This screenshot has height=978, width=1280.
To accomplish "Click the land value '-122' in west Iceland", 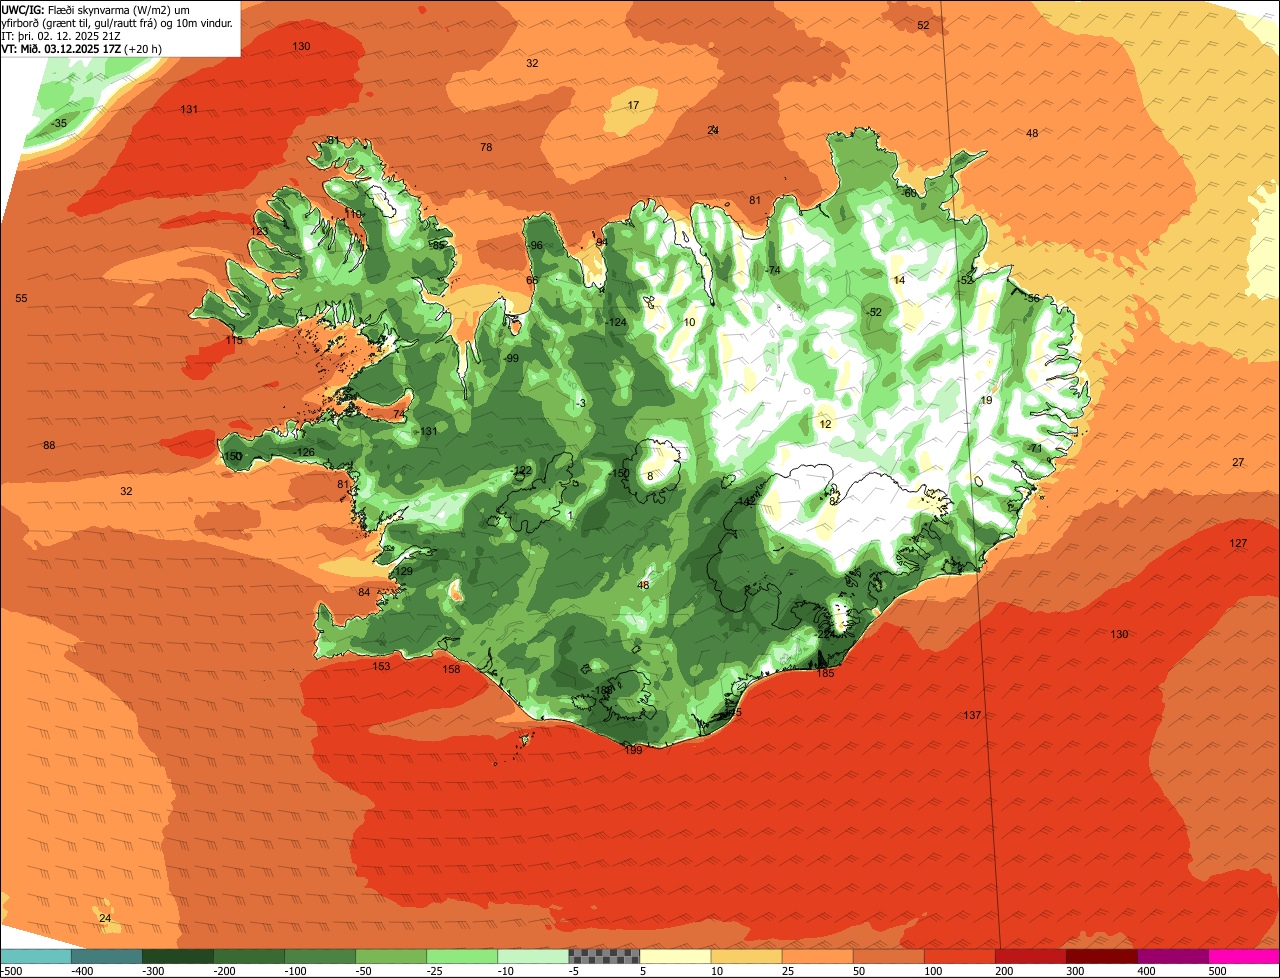I will tap(521, 470).
